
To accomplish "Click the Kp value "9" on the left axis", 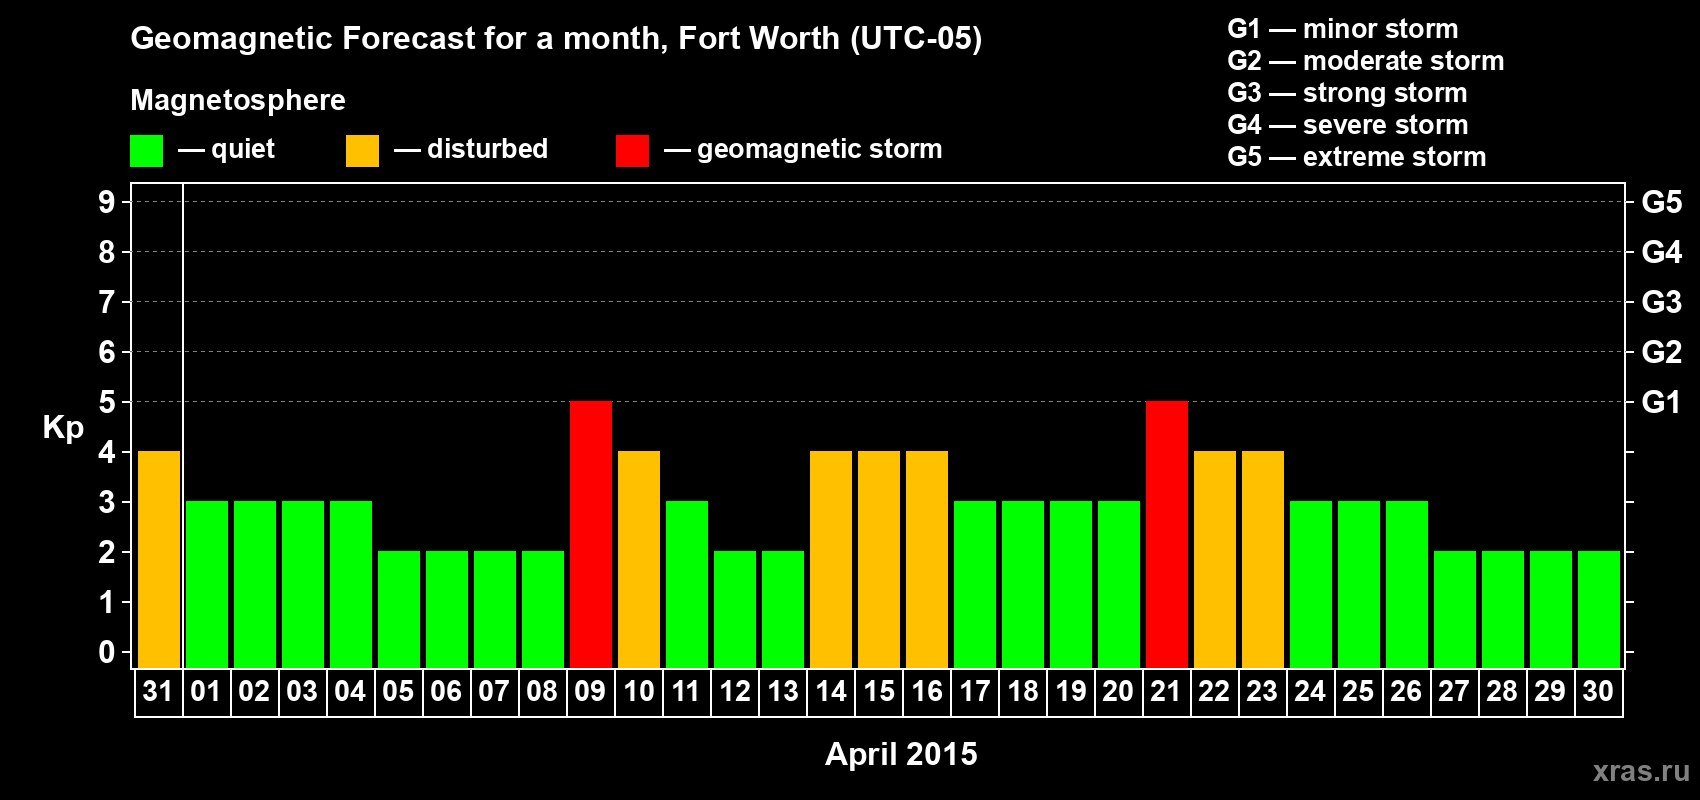I will 107,202.
